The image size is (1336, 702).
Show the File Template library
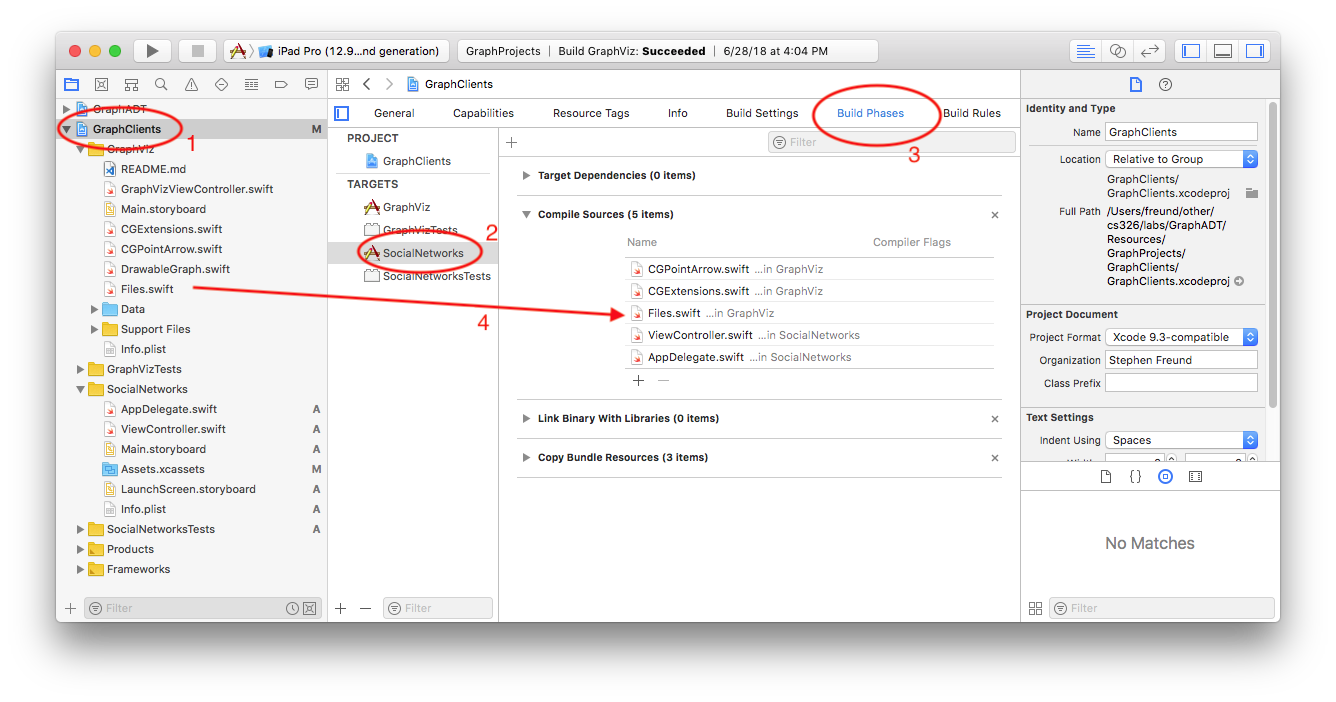(x=1106, y=477)
